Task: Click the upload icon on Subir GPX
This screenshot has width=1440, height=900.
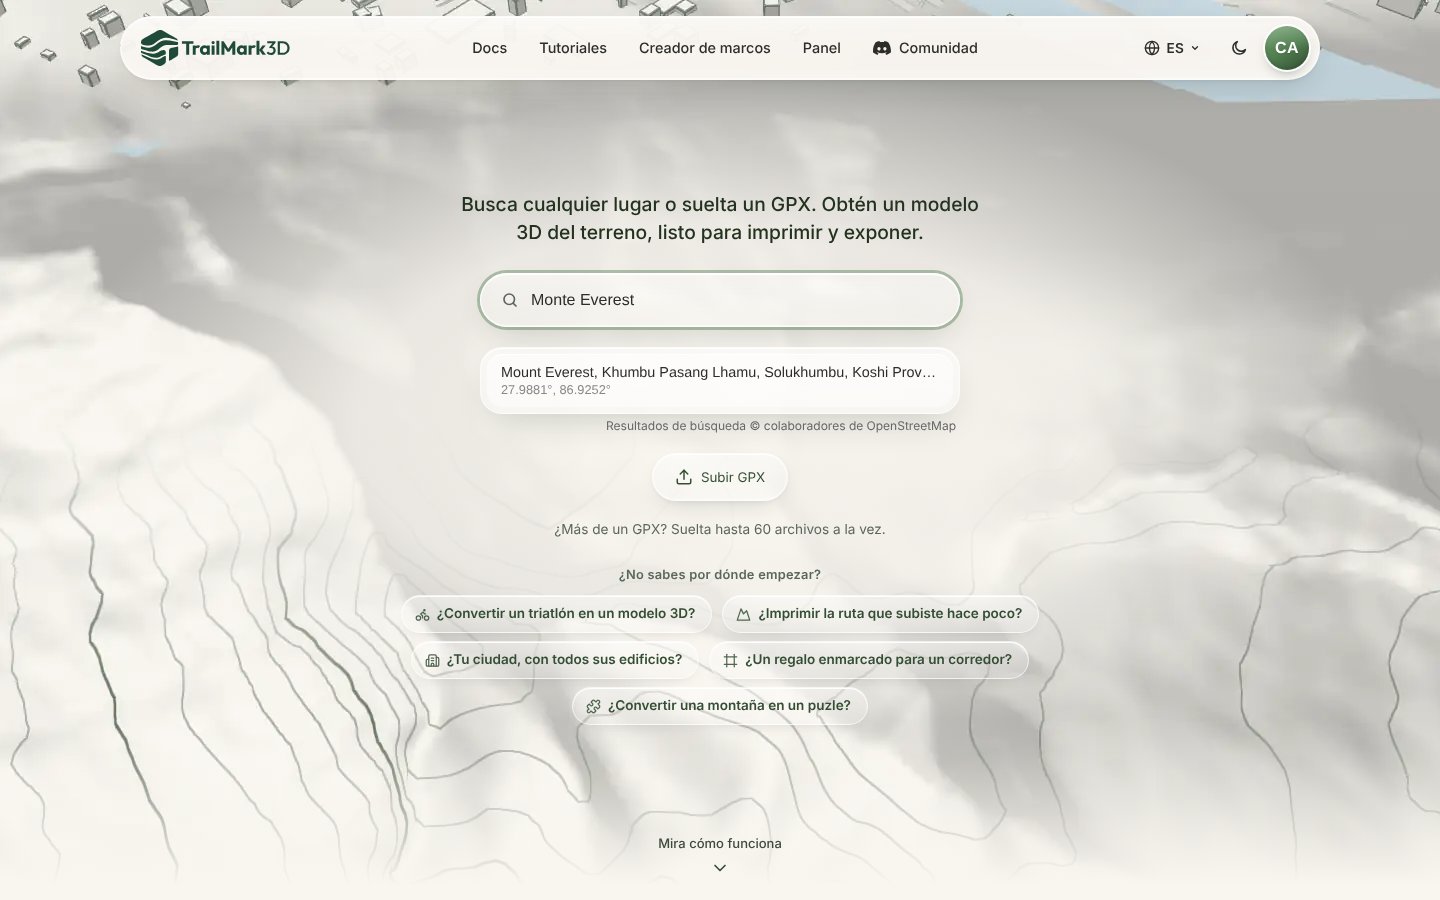Action: pos(684,477)
